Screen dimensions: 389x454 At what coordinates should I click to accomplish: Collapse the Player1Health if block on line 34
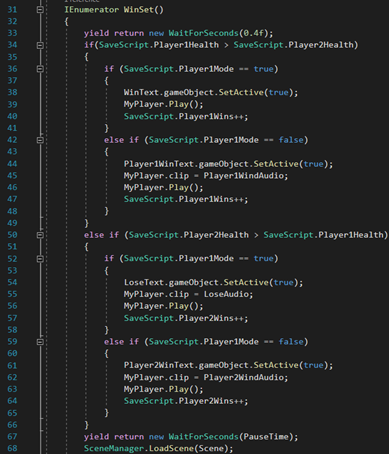point(40,45)
